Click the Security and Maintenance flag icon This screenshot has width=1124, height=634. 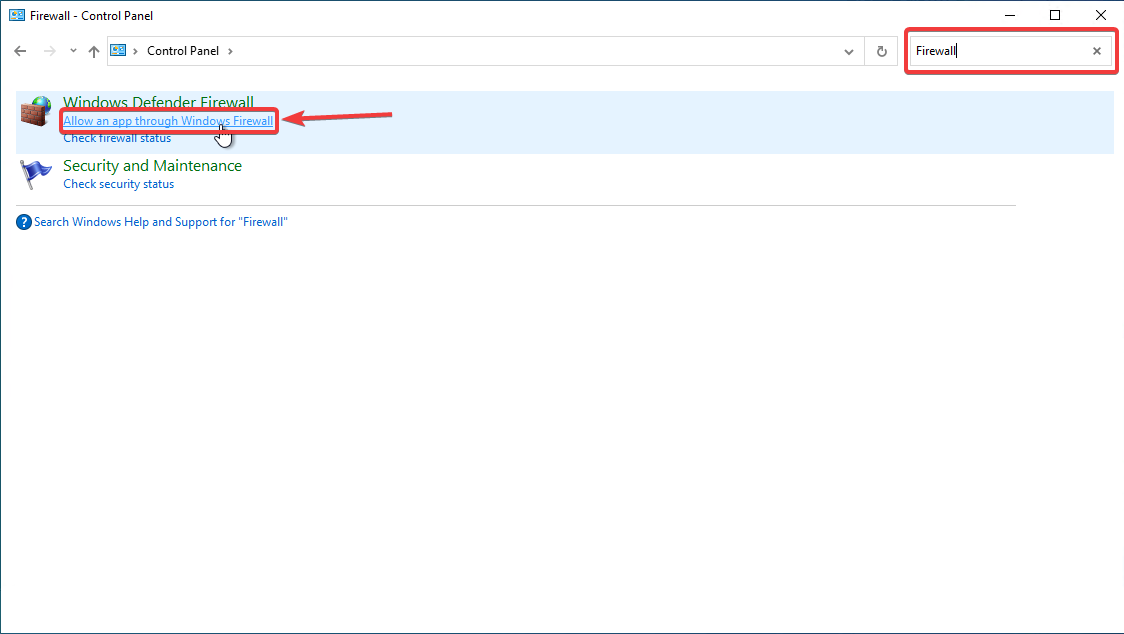pos(36,174)
